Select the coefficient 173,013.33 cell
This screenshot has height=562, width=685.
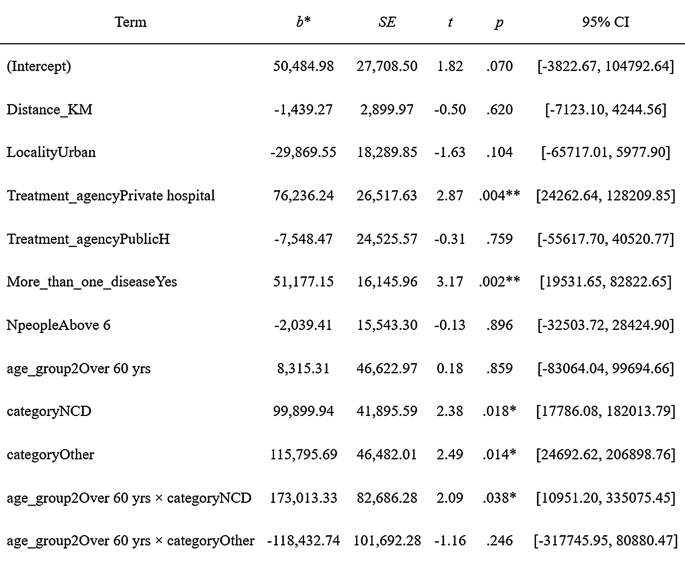[x=304, y=497]
